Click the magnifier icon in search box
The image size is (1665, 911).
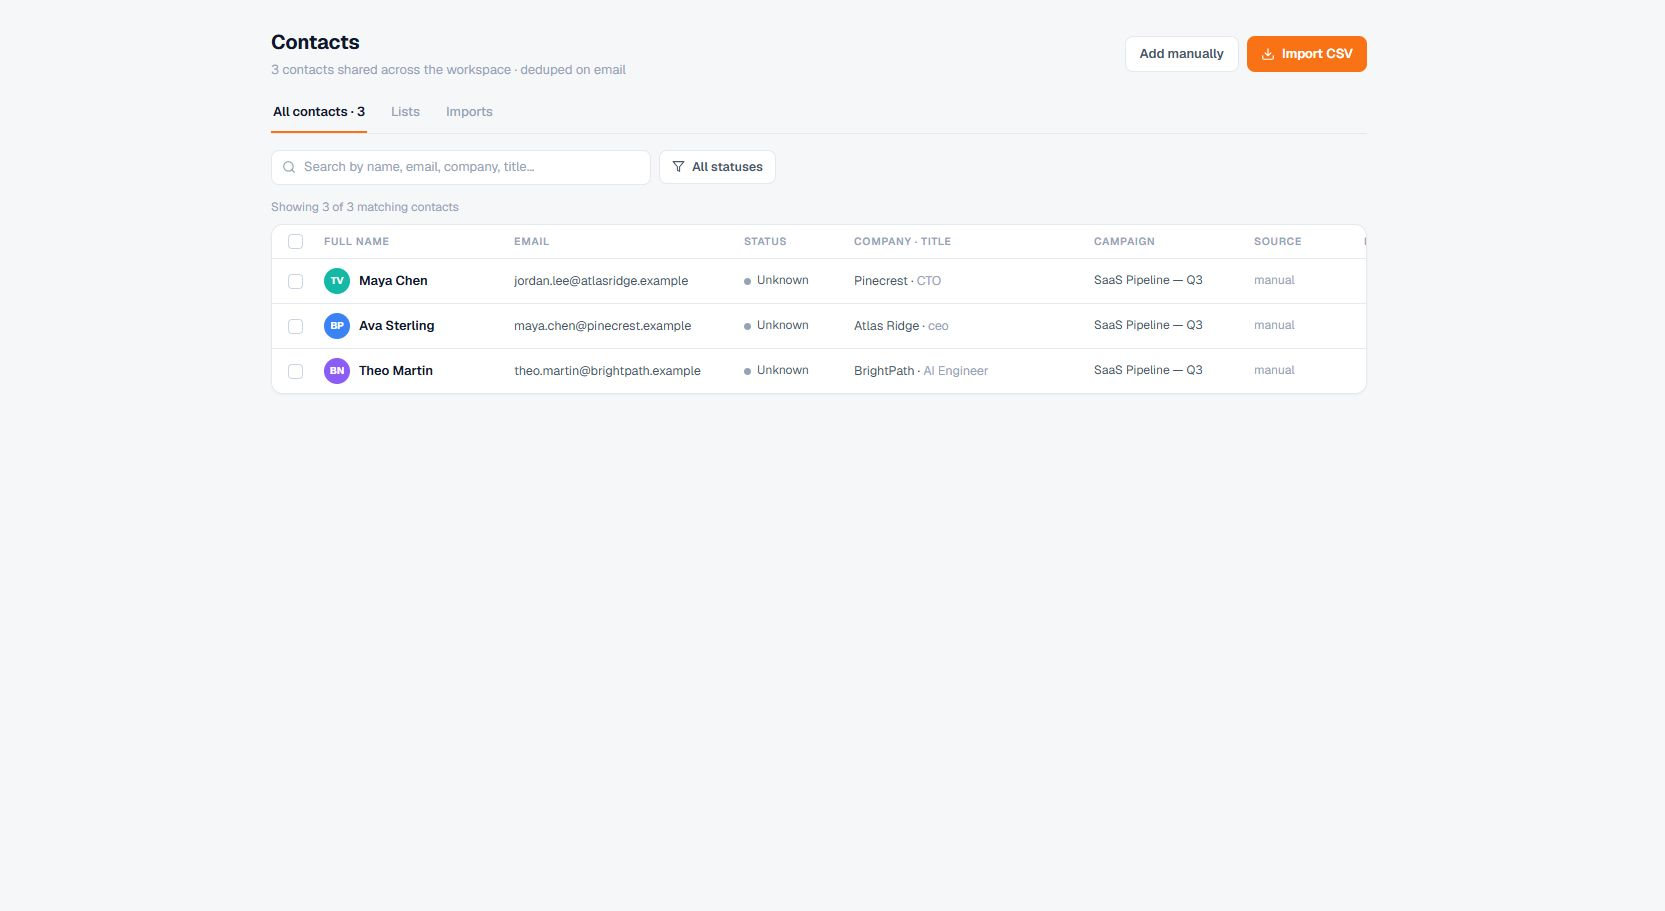coord(289,167)
